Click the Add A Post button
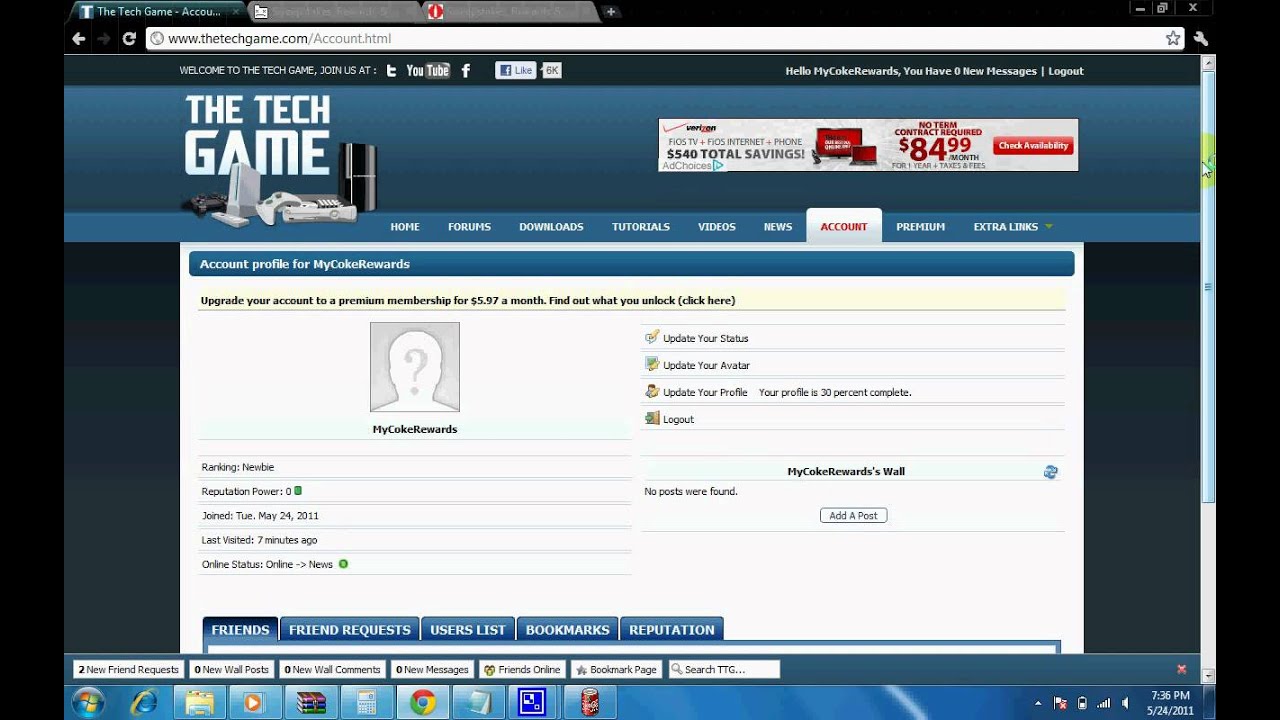The height and width of the screenshot is (720, 1280). pyautogui.click(x=853, y=516)
